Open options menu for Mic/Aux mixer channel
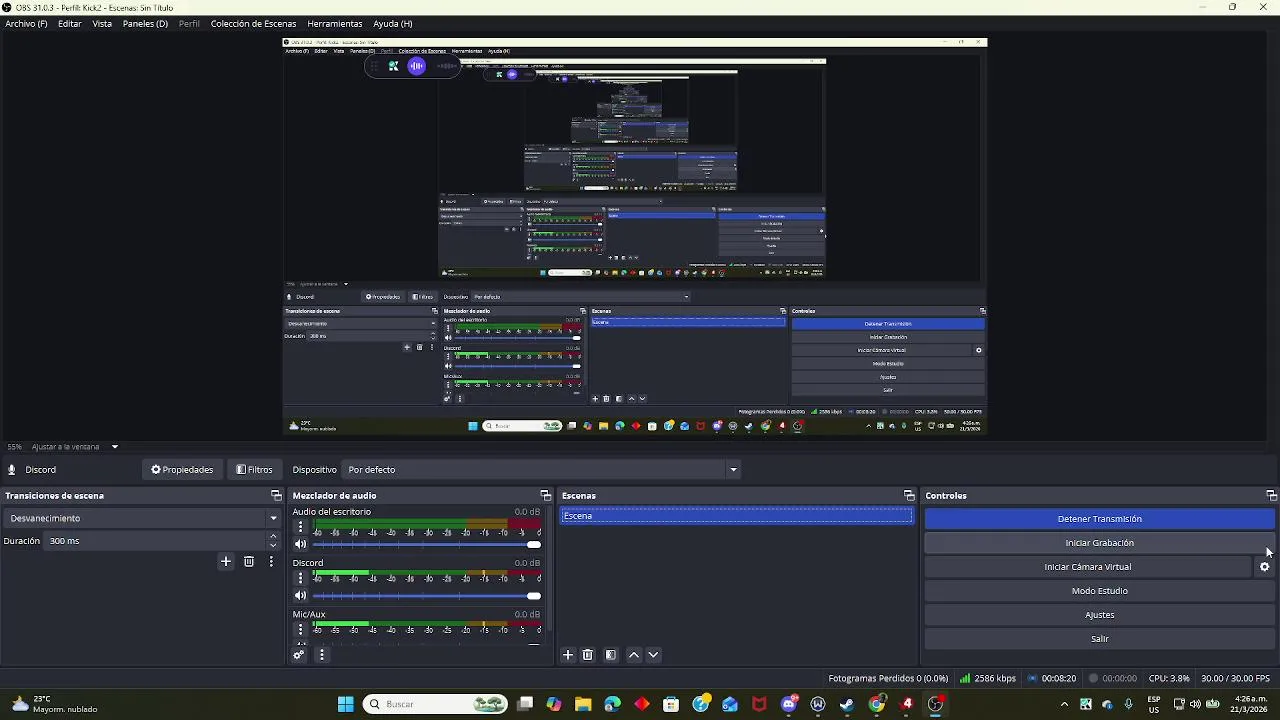Viewport: 1280px width, 720px height. pos(300,629)
